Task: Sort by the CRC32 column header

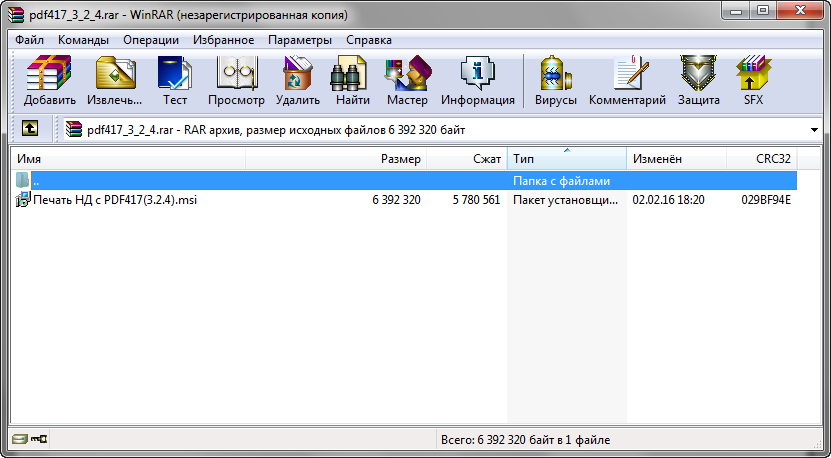Action: [762, 159]
